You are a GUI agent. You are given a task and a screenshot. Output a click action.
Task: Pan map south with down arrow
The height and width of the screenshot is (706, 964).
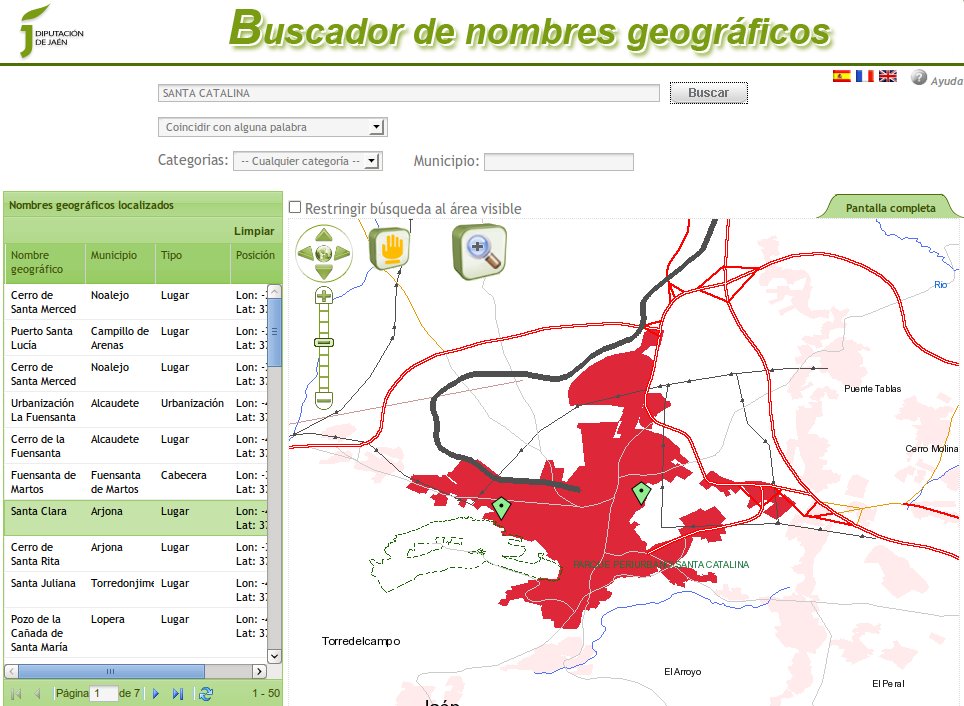coord(324,271)
